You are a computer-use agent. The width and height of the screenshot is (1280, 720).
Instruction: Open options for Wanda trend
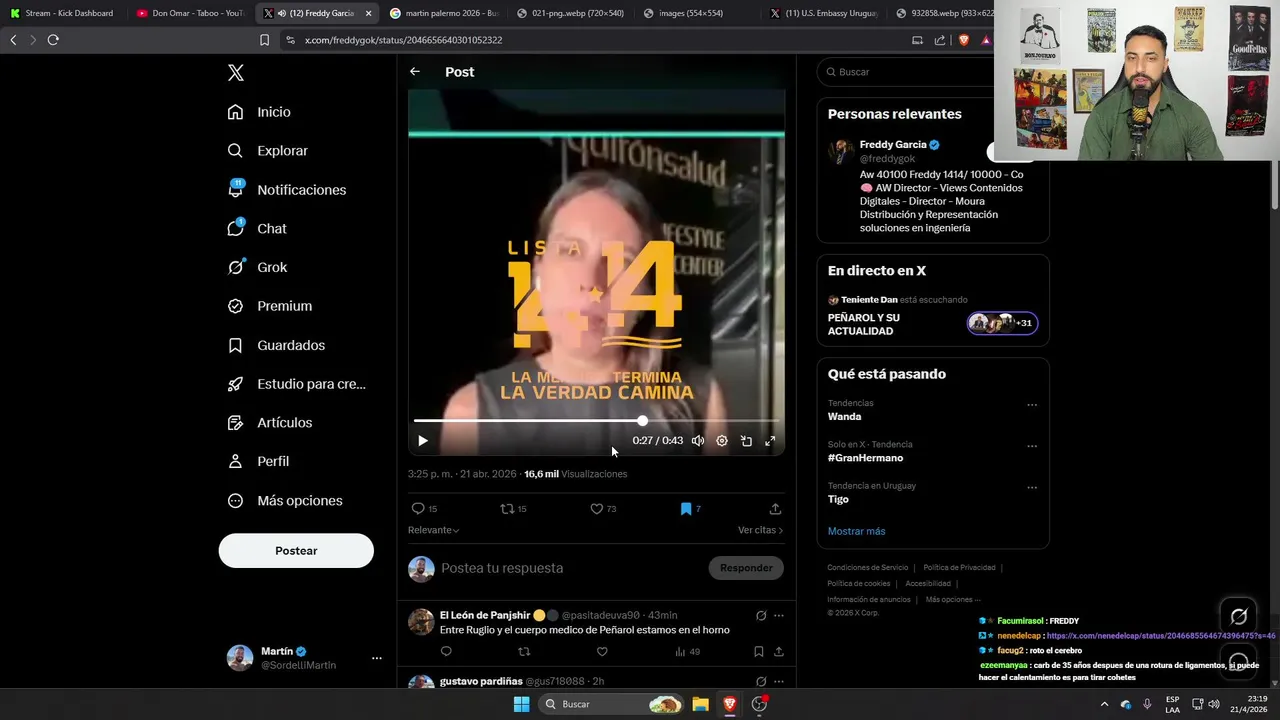click(x=1032, y=405)
